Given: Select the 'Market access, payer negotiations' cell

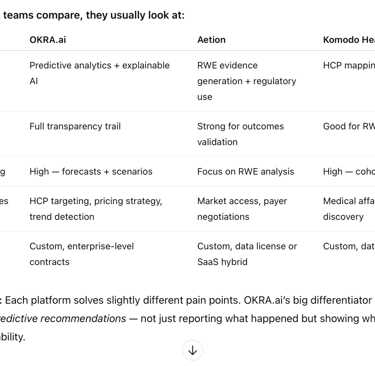Looking at the screenshot, I should click(x=242, y=209).
